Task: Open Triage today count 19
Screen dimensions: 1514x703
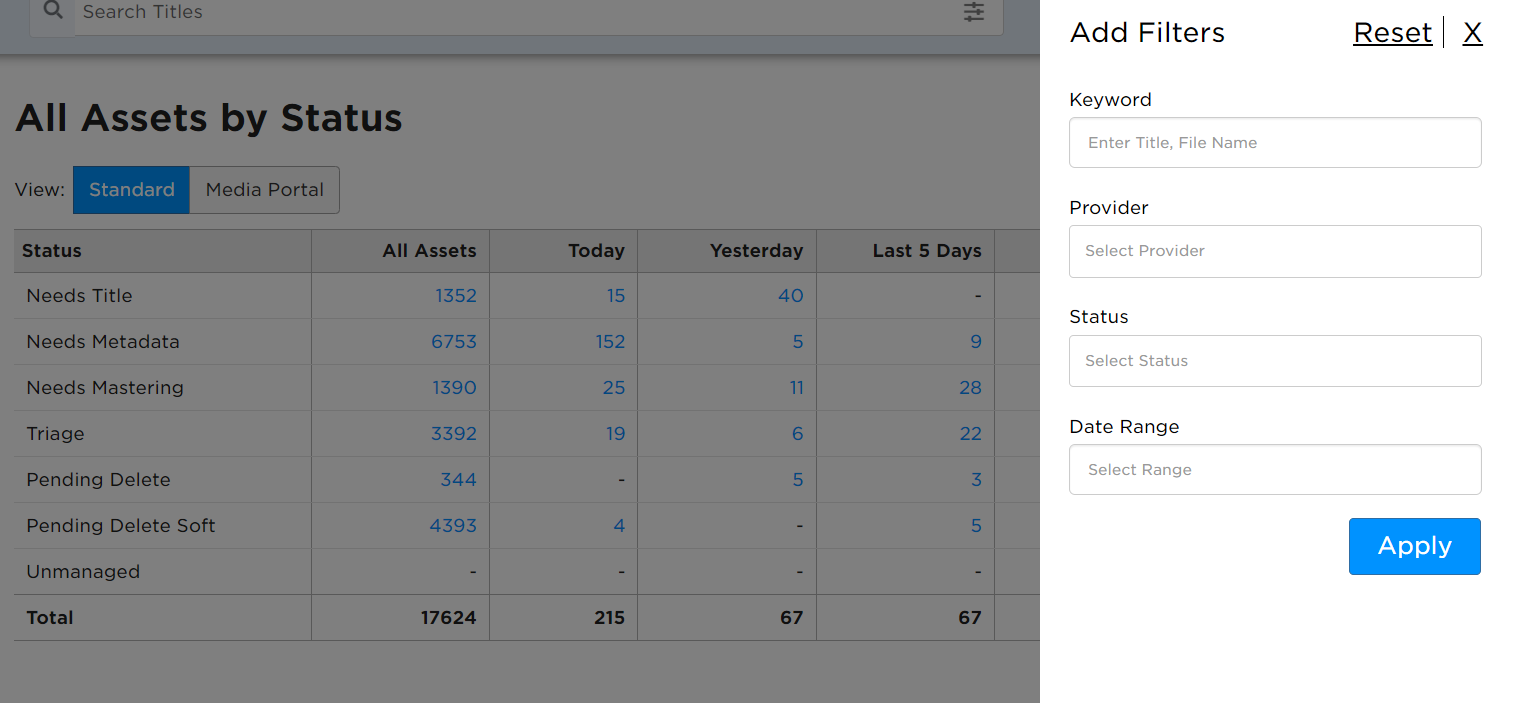Action: tap(615, 434)
